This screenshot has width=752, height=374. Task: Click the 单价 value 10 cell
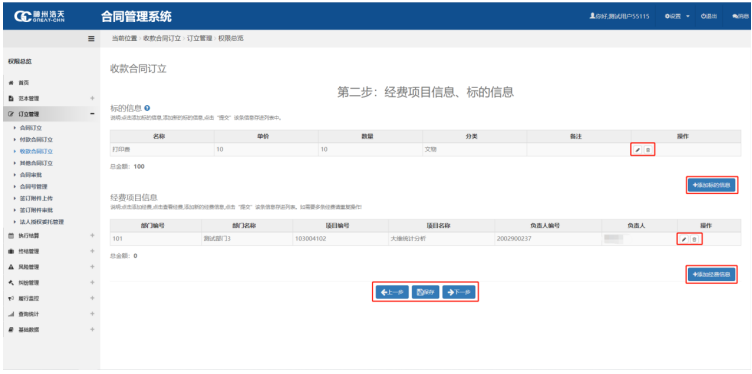click(266, 150)
